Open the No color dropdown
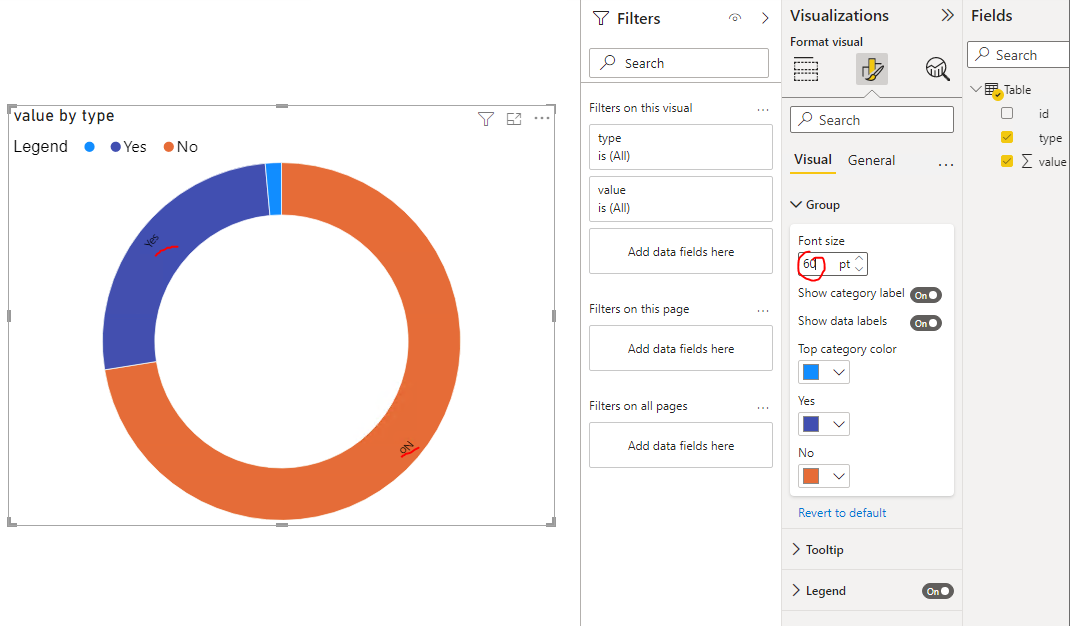Screen dimensions: 1070x626 pos(824,476)
